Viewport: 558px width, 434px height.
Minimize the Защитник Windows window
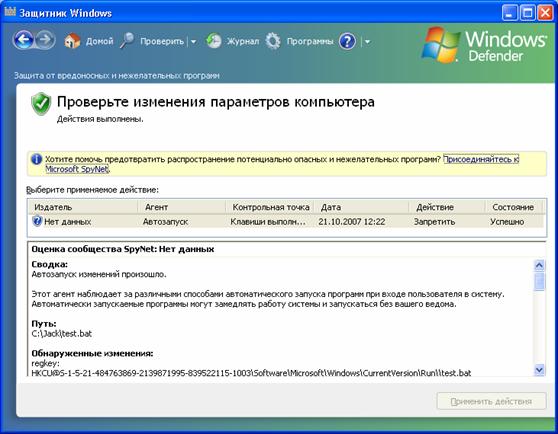click(x=510, y=14)
